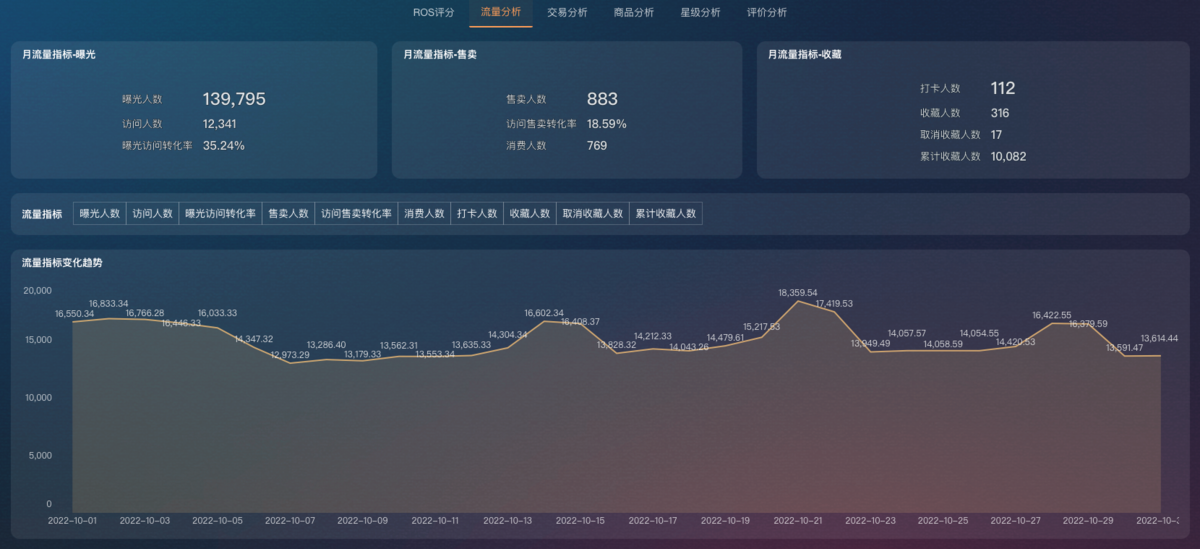The image size is (1200, 549).
Task: Open the 交易分析 tab
Action: click(567, 13)
